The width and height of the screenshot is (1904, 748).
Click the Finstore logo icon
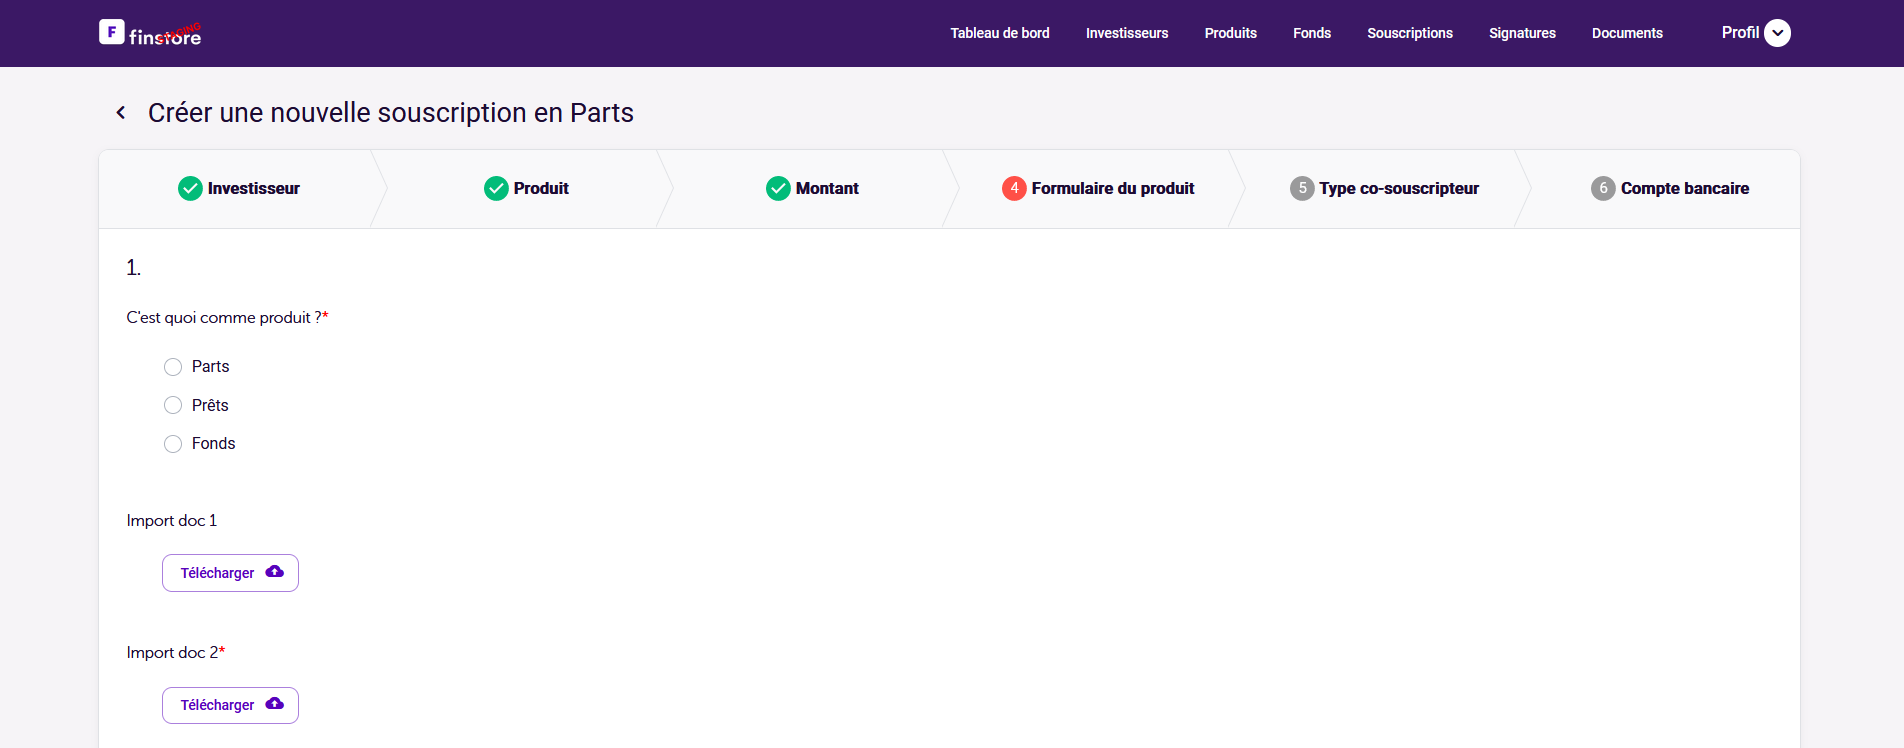tap(112, 32)
